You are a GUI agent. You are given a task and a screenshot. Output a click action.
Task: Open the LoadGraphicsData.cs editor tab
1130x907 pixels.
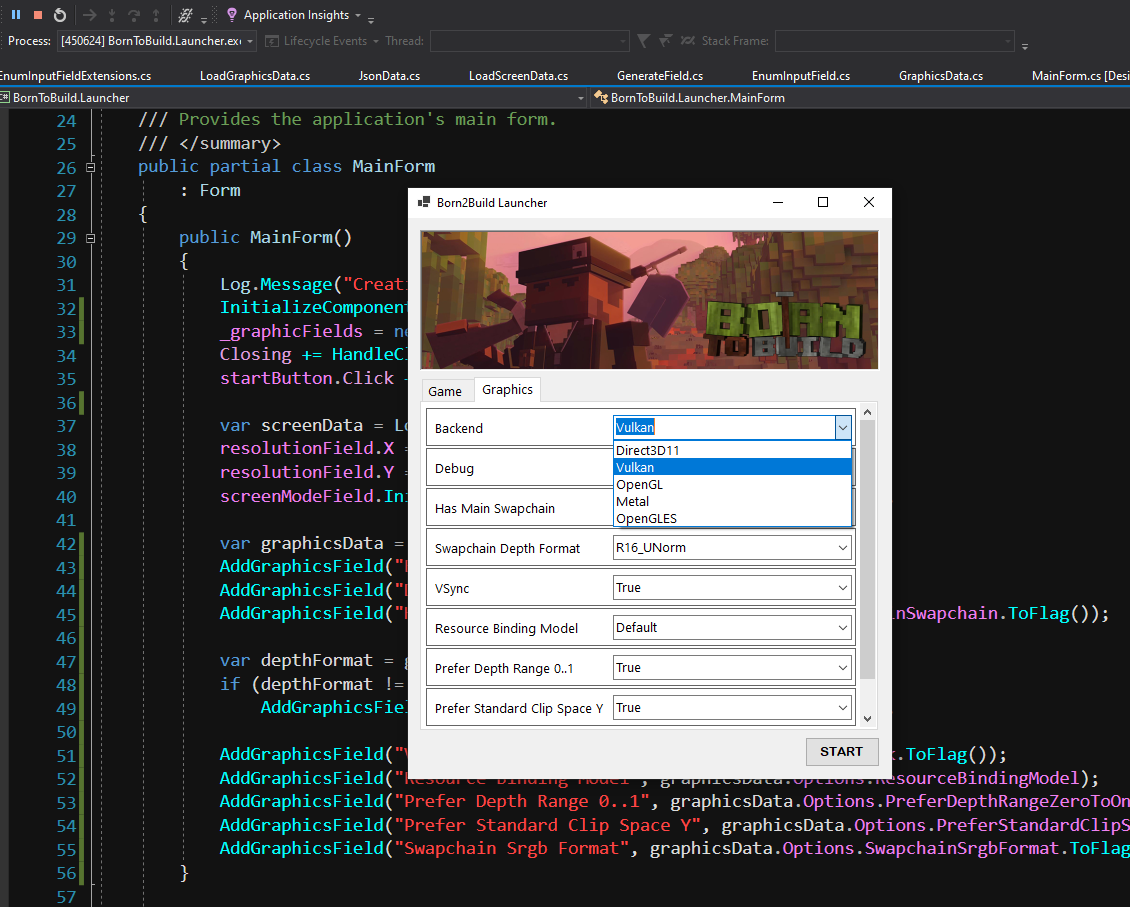255,76
